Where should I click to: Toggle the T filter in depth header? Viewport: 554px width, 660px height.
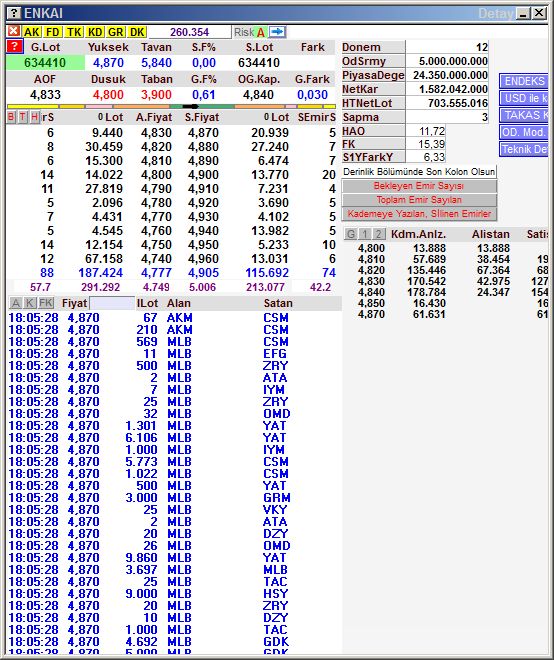point(22,117)
